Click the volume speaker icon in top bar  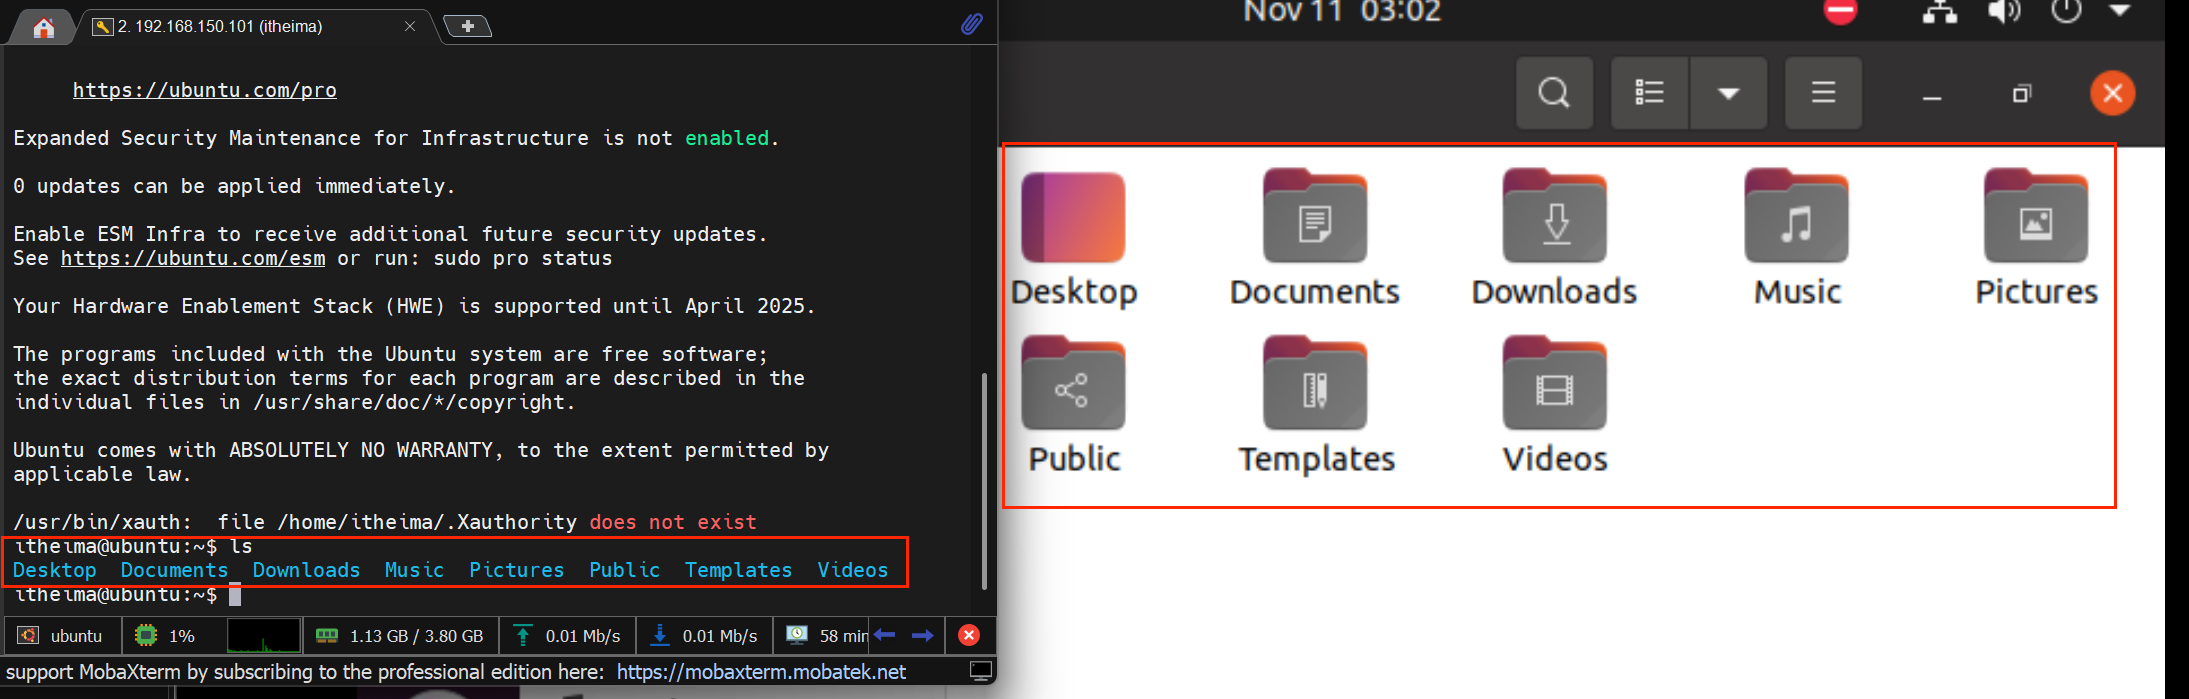coord(2004,12)
